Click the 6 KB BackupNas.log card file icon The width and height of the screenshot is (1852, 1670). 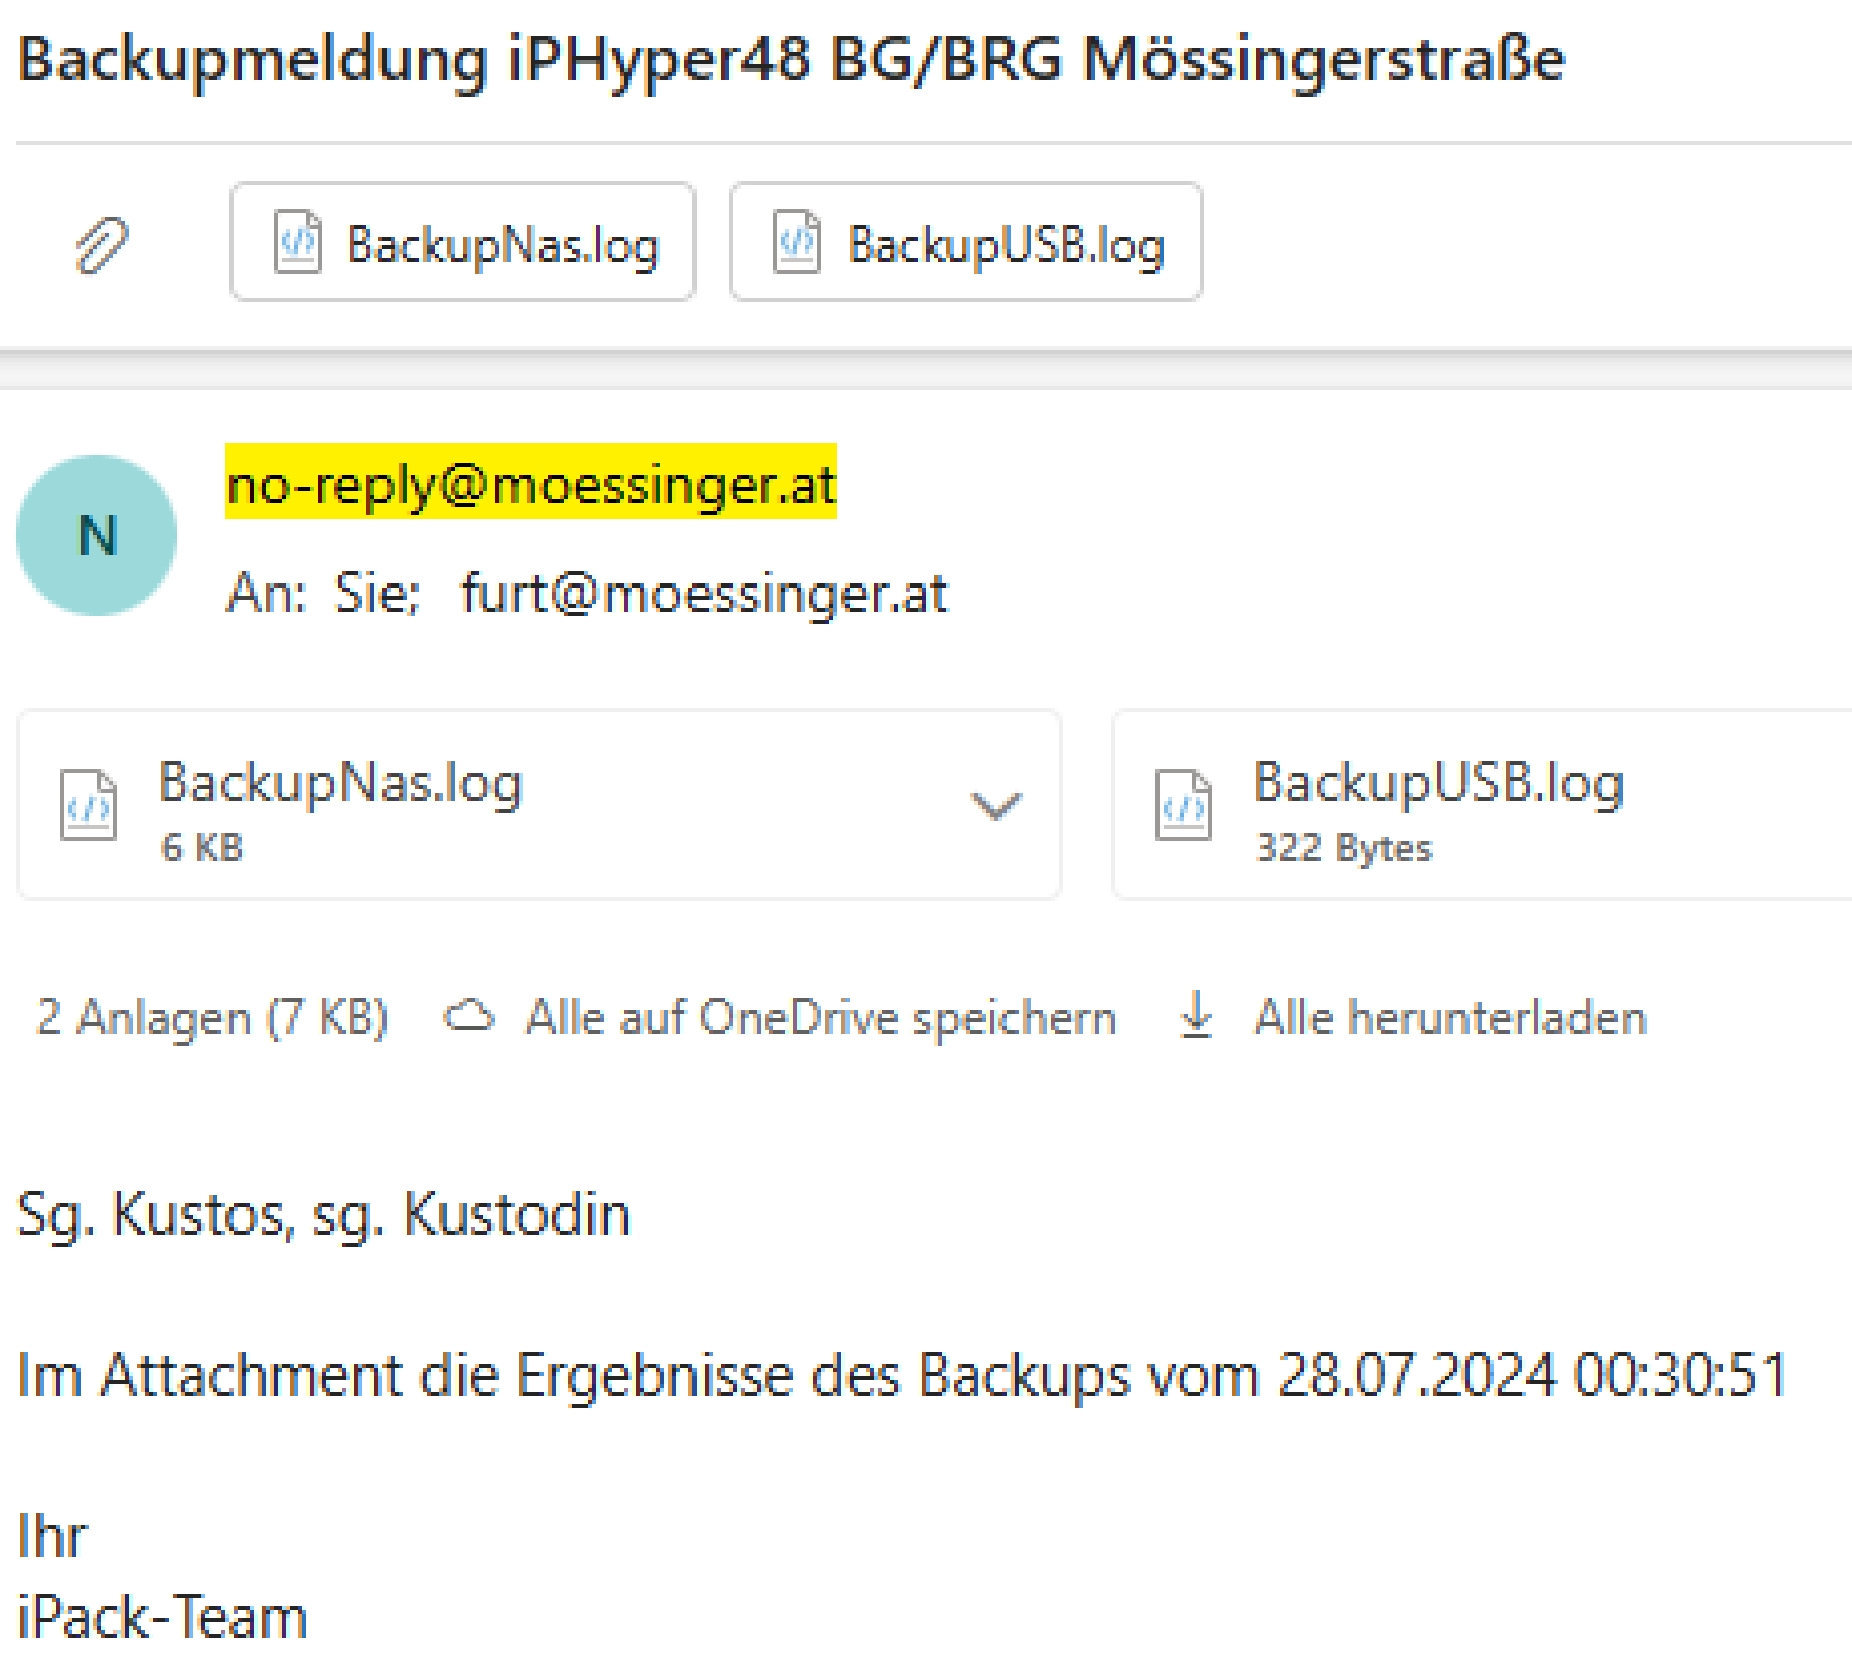click(x=88, y=805)
